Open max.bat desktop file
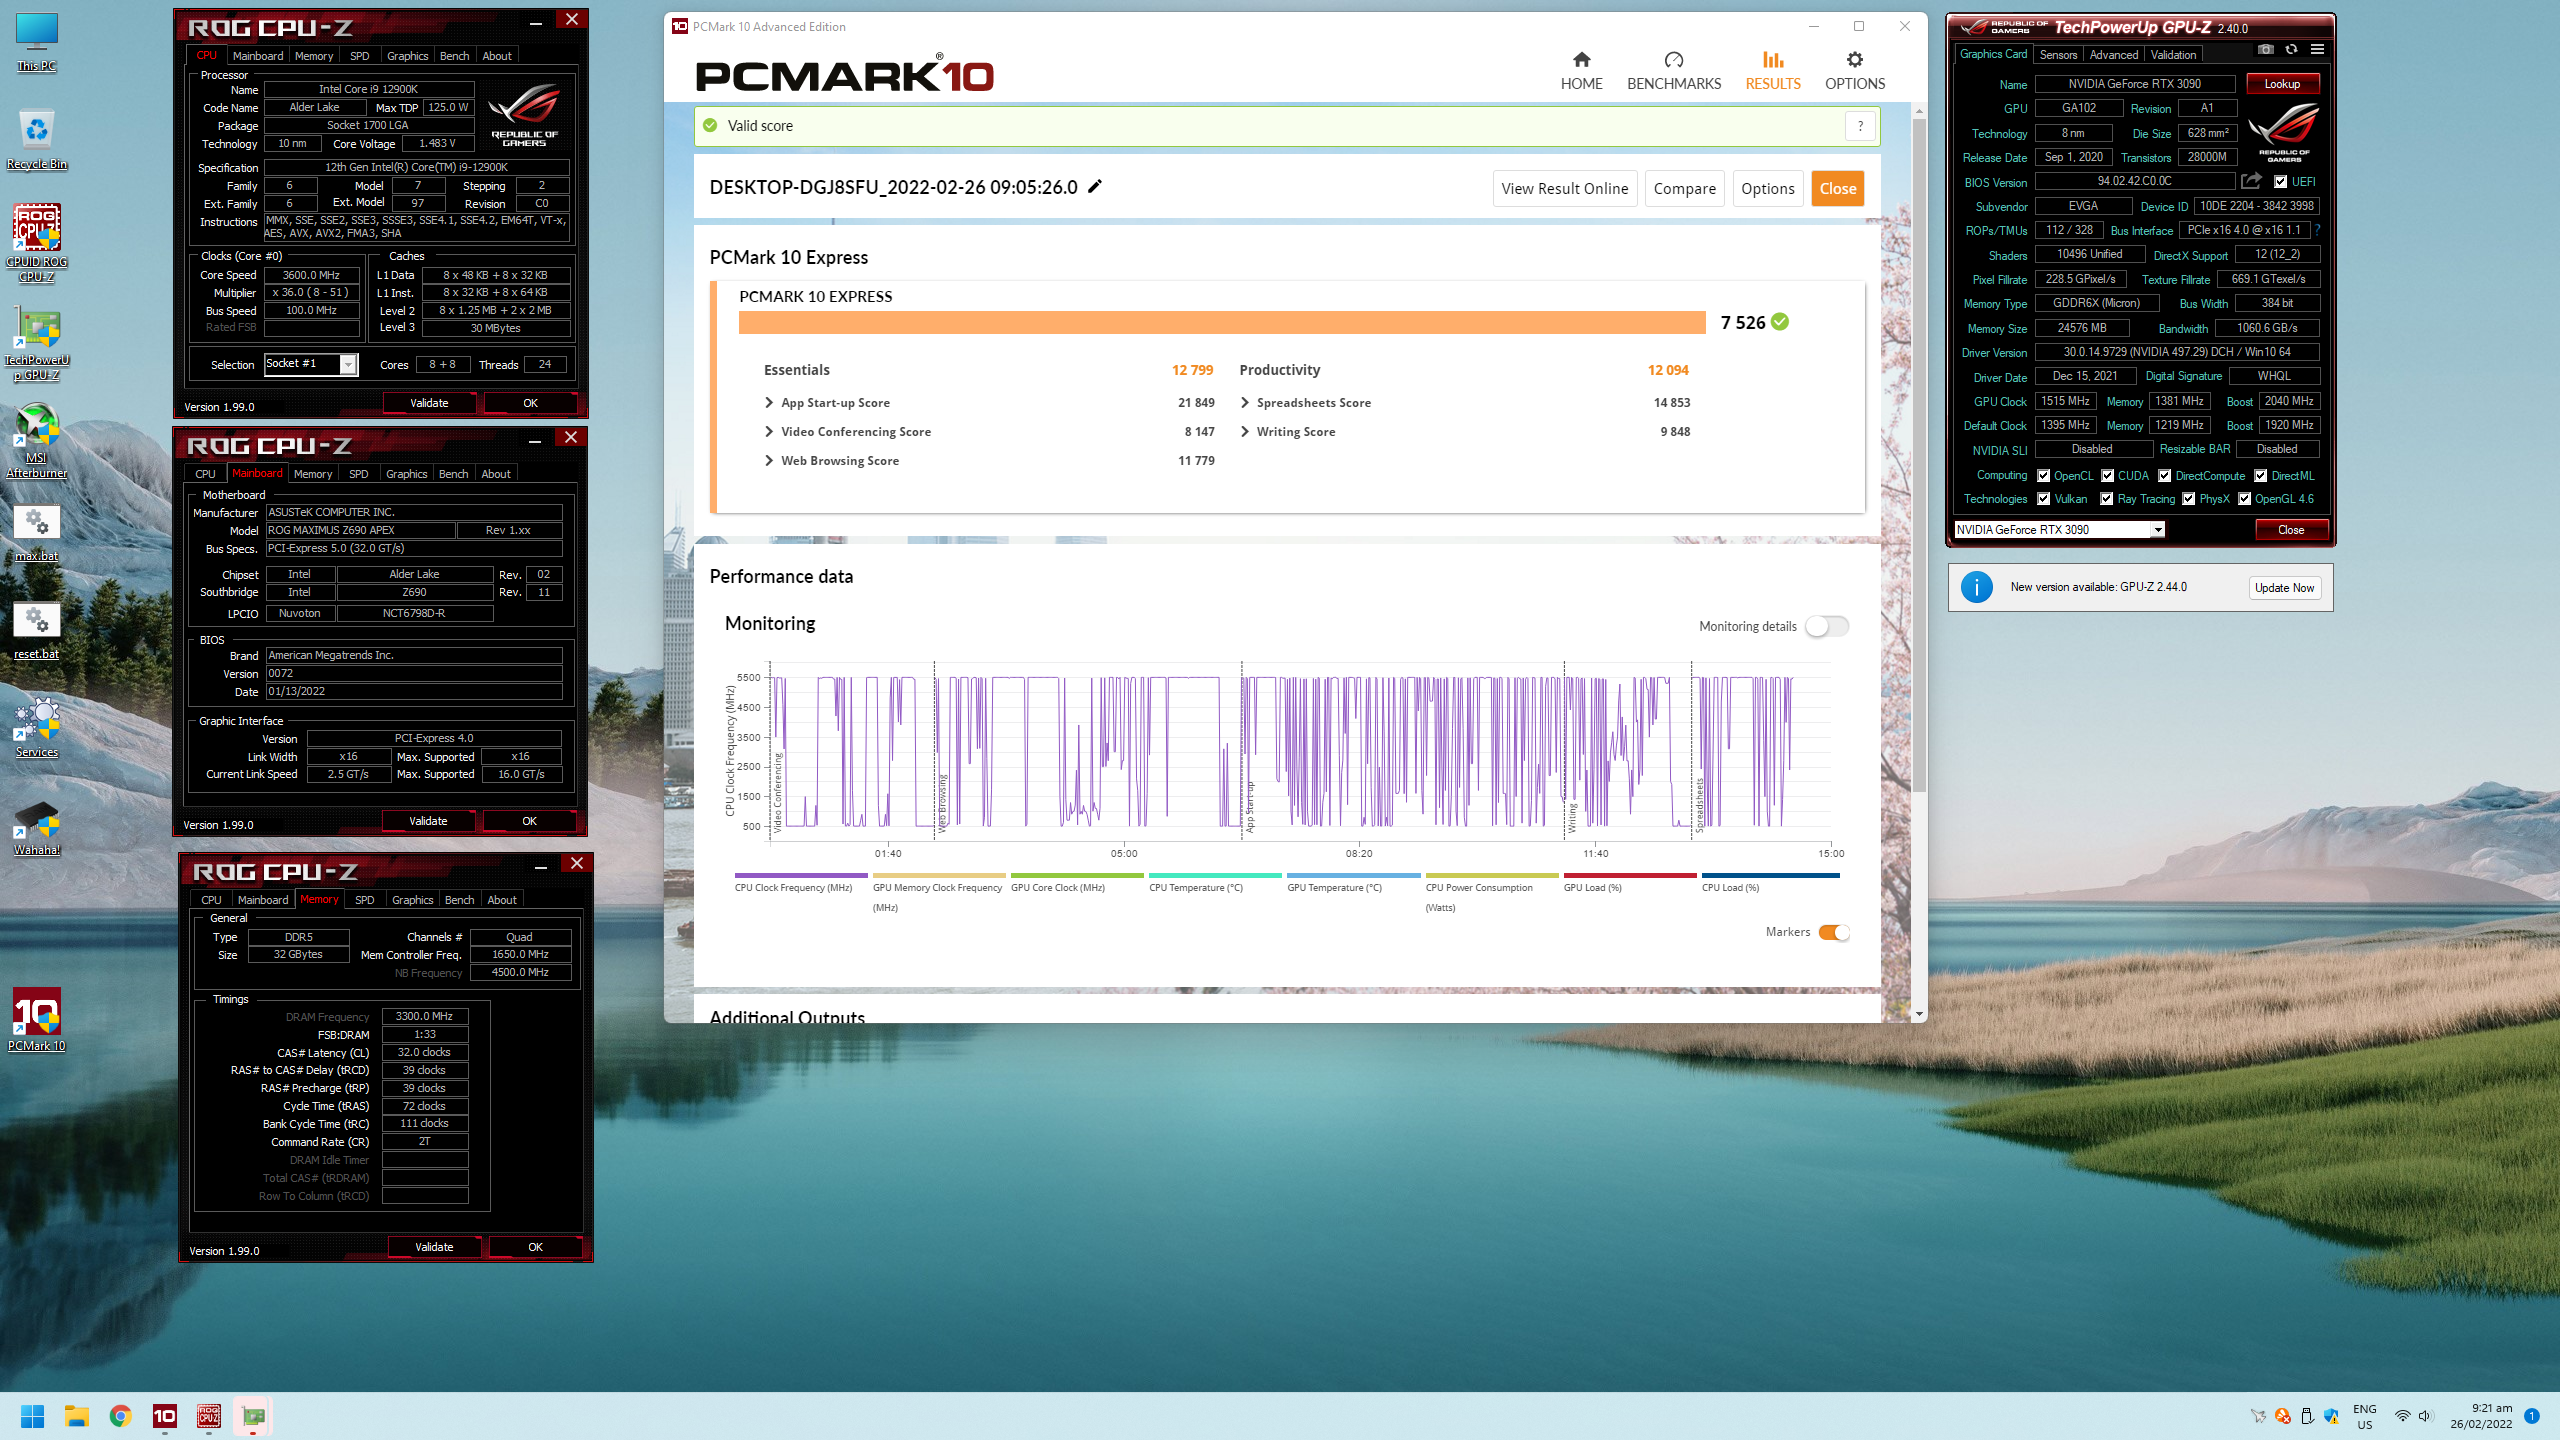Image resolution: width=2560 pixels, height=1440 pixels. pyautogui.click(x=37, y=533)
